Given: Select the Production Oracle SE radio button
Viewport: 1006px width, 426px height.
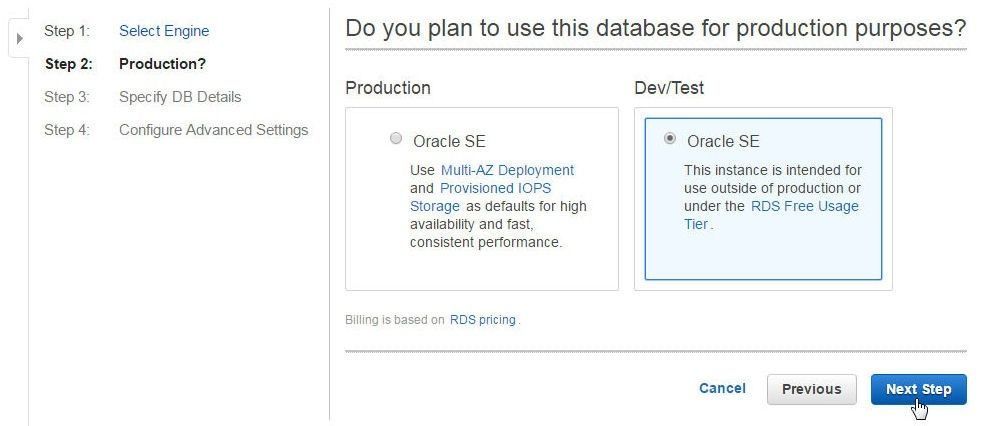Looking at the screenshot, I should [396, 138].
